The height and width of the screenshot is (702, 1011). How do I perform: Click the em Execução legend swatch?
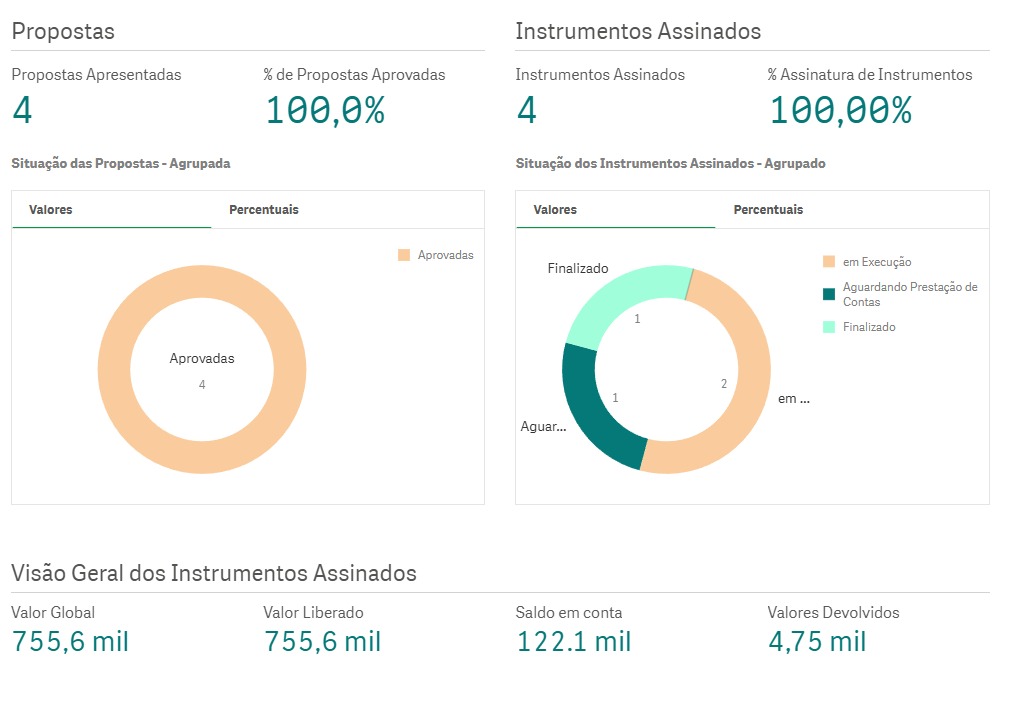click(x=828, y=262)
